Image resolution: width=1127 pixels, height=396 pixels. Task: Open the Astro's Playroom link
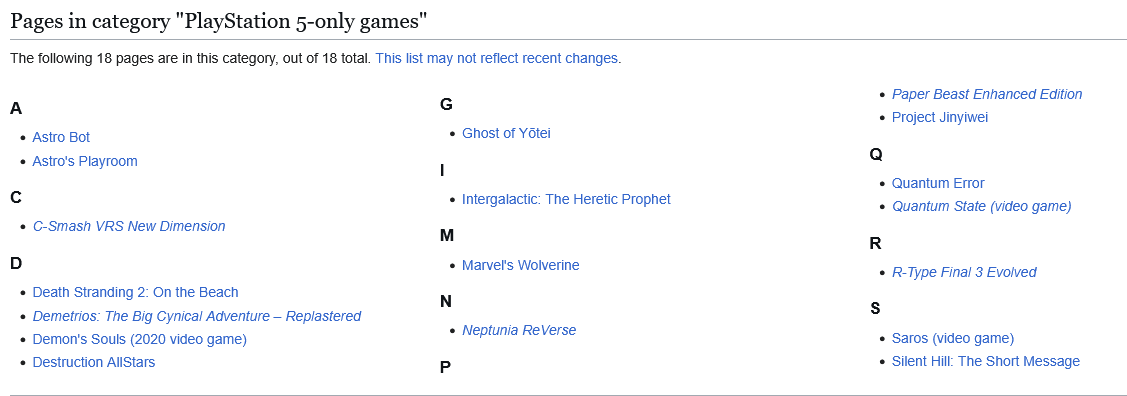(x=85, y=161)
